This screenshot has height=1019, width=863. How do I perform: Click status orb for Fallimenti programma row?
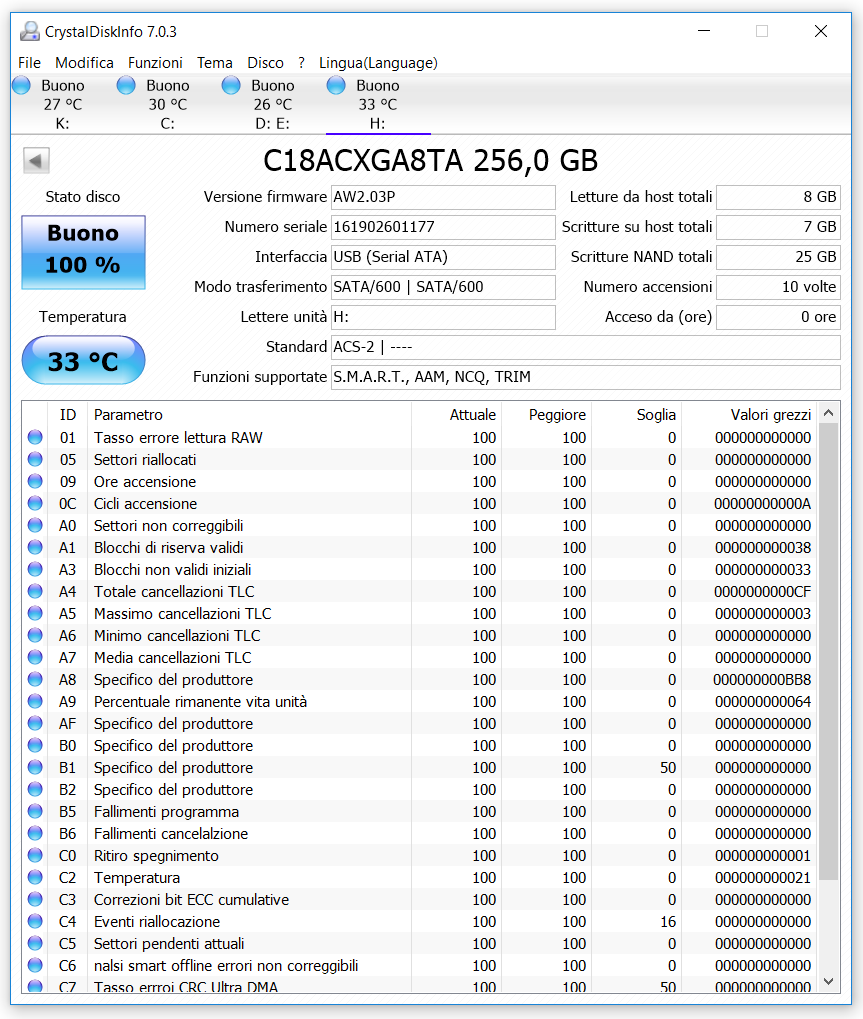[35, 812]
